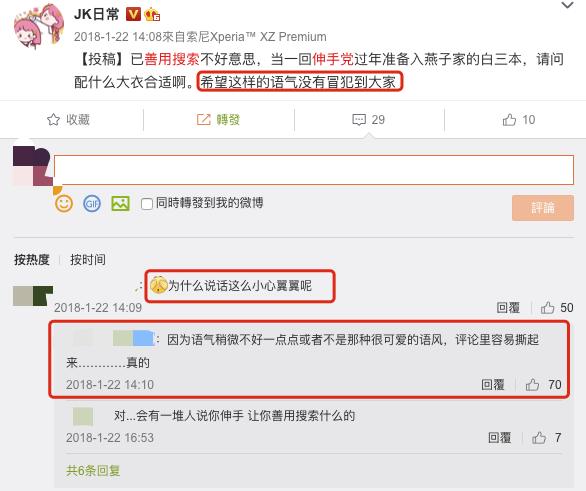This screenshot has width=586, height=491.
Task: Insert a GIF using the GIF icon
Action: [x=92, y=204]
